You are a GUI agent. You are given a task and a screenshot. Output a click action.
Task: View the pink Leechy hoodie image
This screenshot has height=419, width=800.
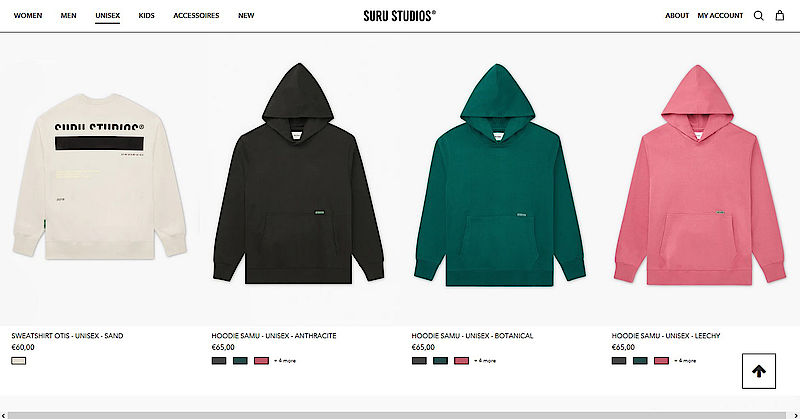click(x=699, y=175)
